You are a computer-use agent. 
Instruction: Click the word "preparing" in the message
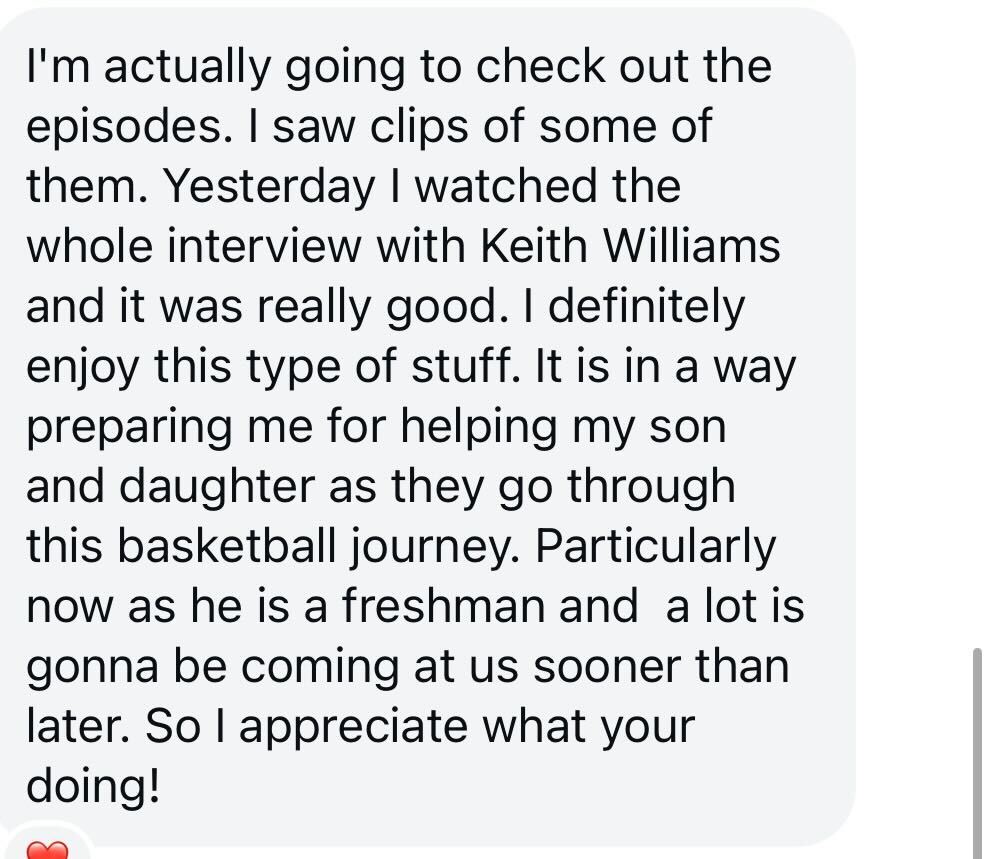(x=129, y=428)
